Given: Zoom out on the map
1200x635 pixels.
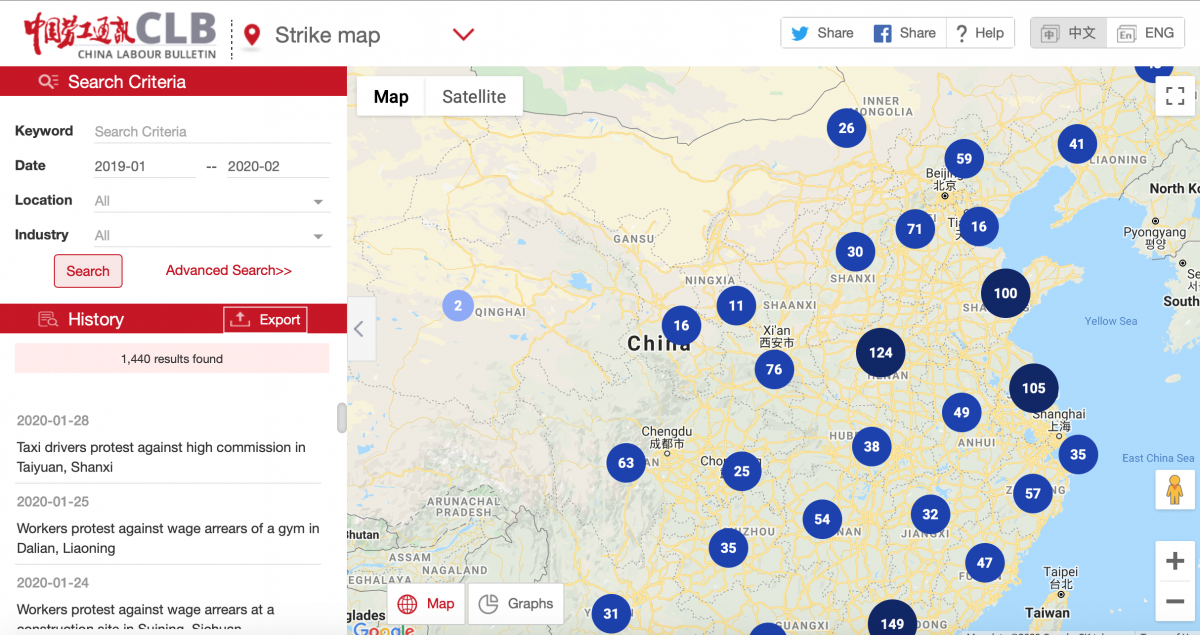Looking at the screenshot, I should pyautogui.click(x=1175, y=602).
